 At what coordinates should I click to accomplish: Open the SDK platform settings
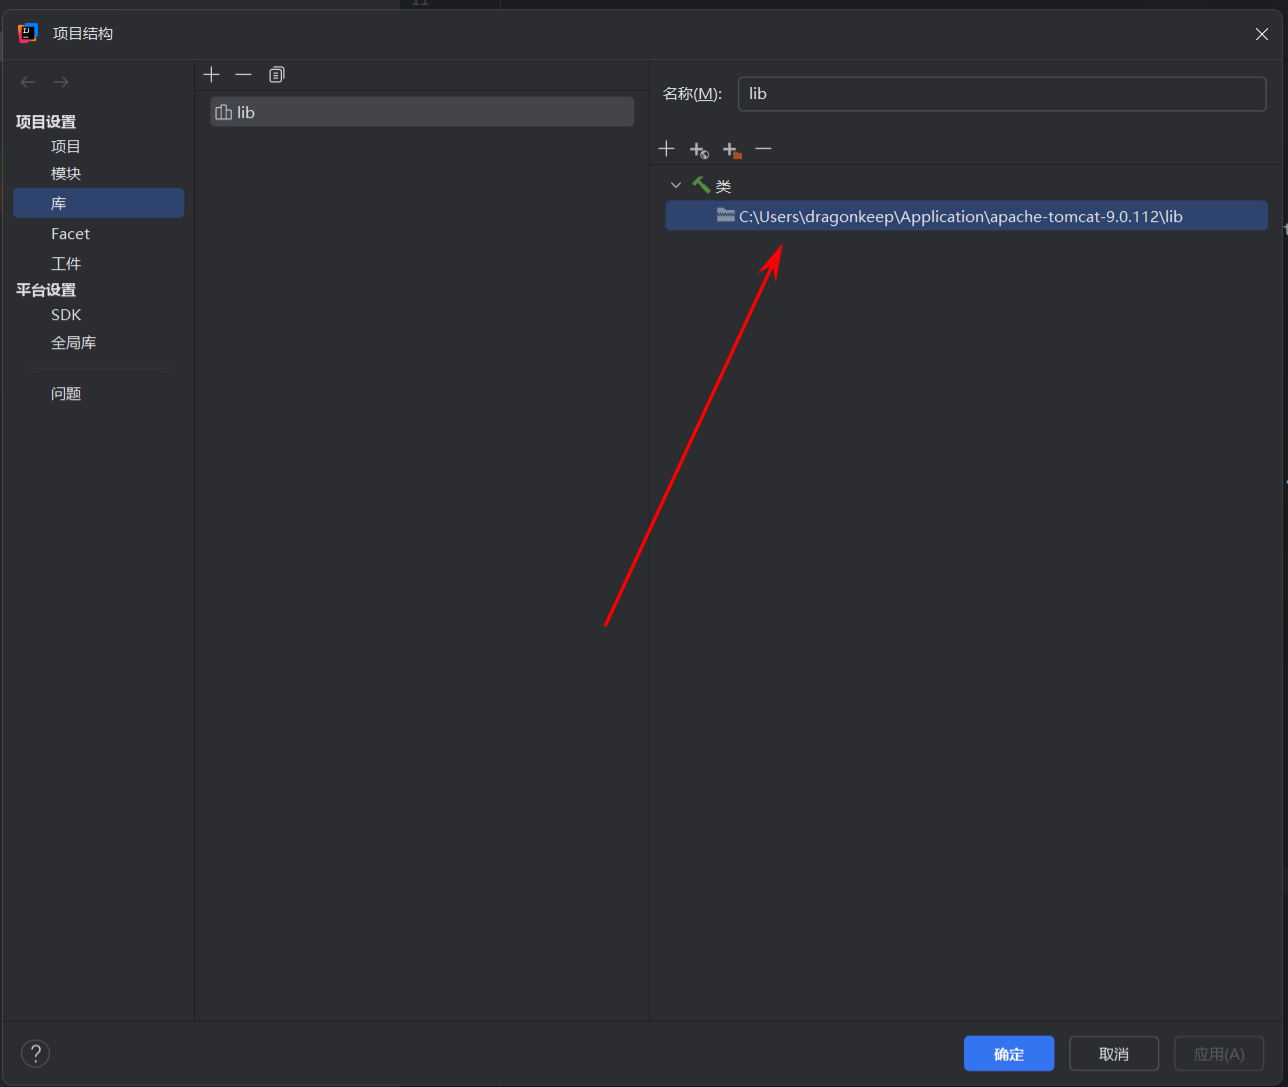coord(66,315)
